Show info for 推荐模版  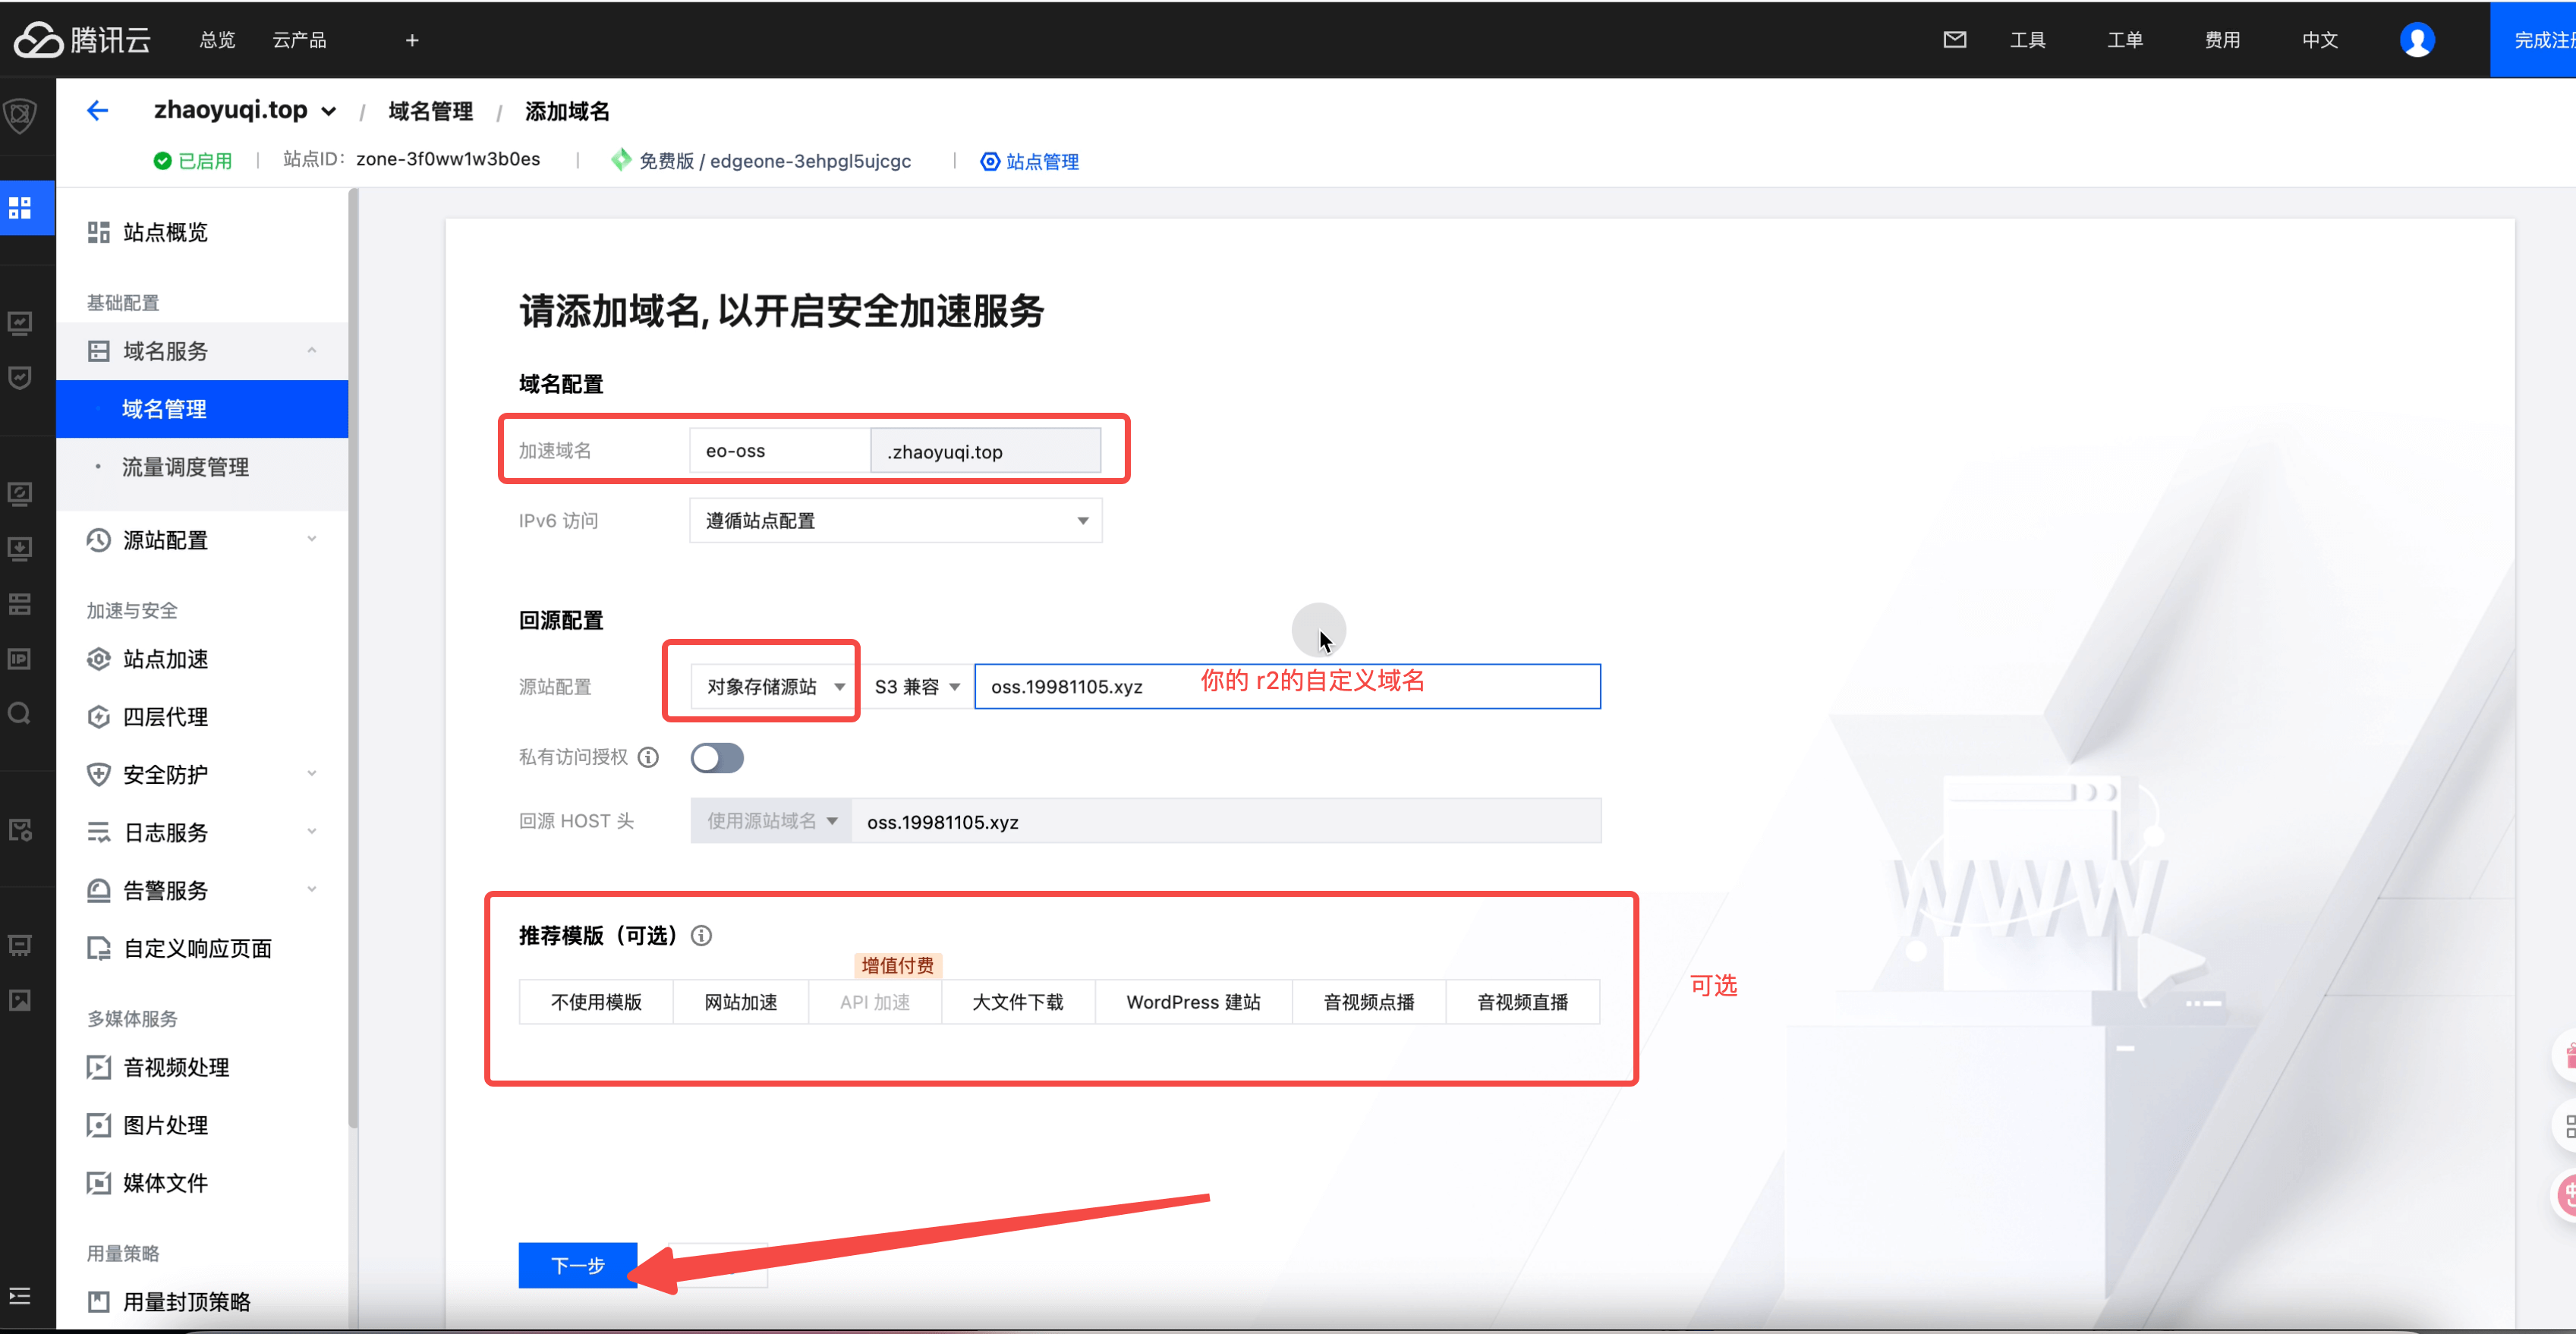tap(702, 935)
